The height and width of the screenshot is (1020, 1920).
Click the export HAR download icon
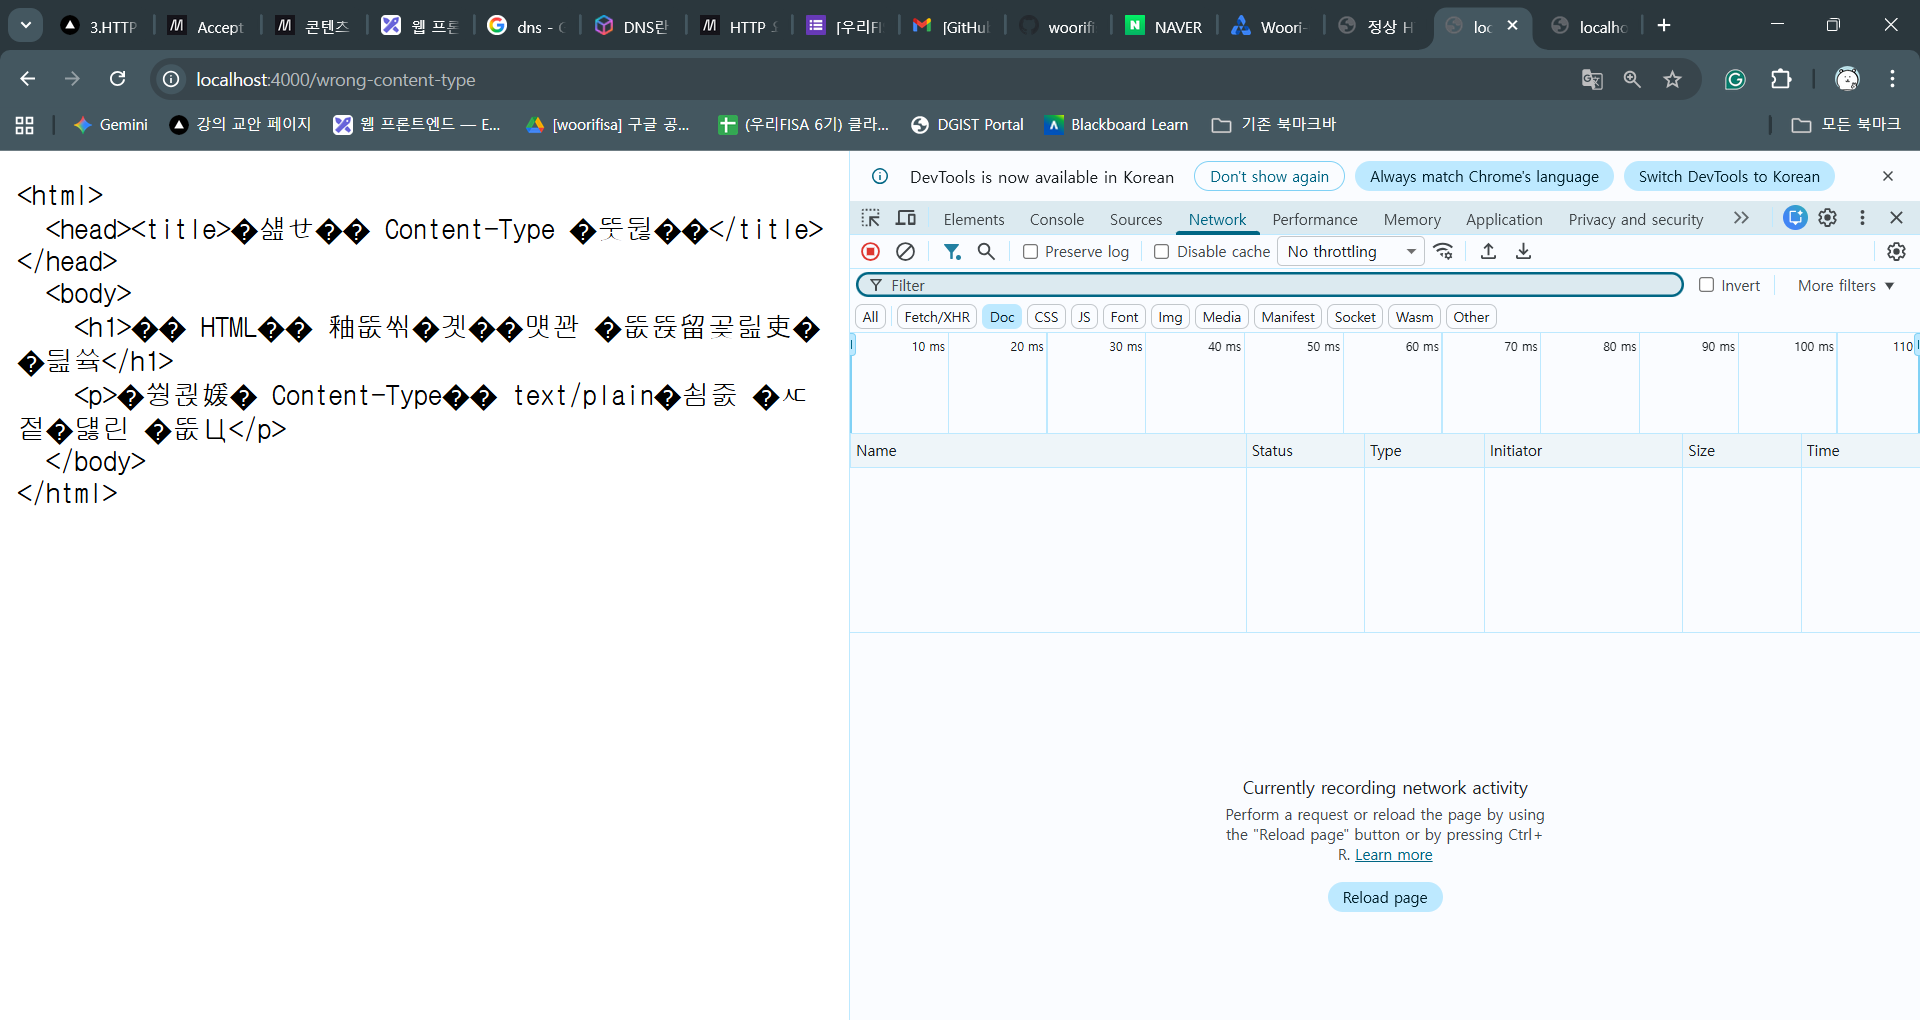[1523, 252]
